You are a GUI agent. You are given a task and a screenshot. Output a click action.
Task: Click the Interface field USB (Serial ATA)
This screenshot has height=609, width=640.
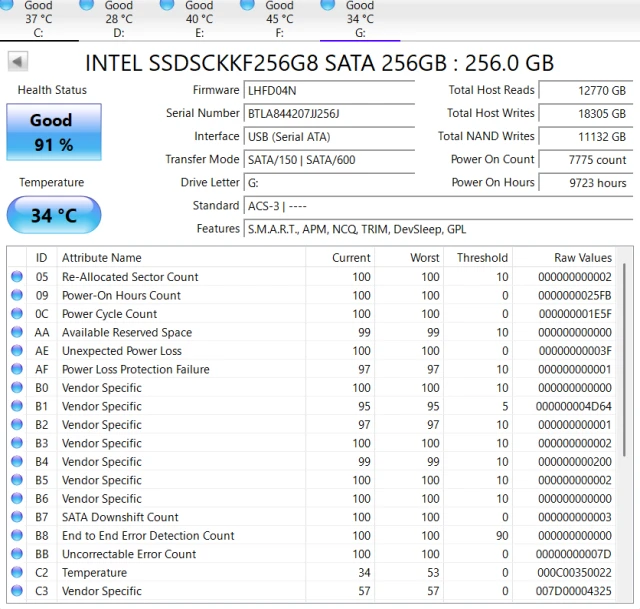tap(329, 136)
